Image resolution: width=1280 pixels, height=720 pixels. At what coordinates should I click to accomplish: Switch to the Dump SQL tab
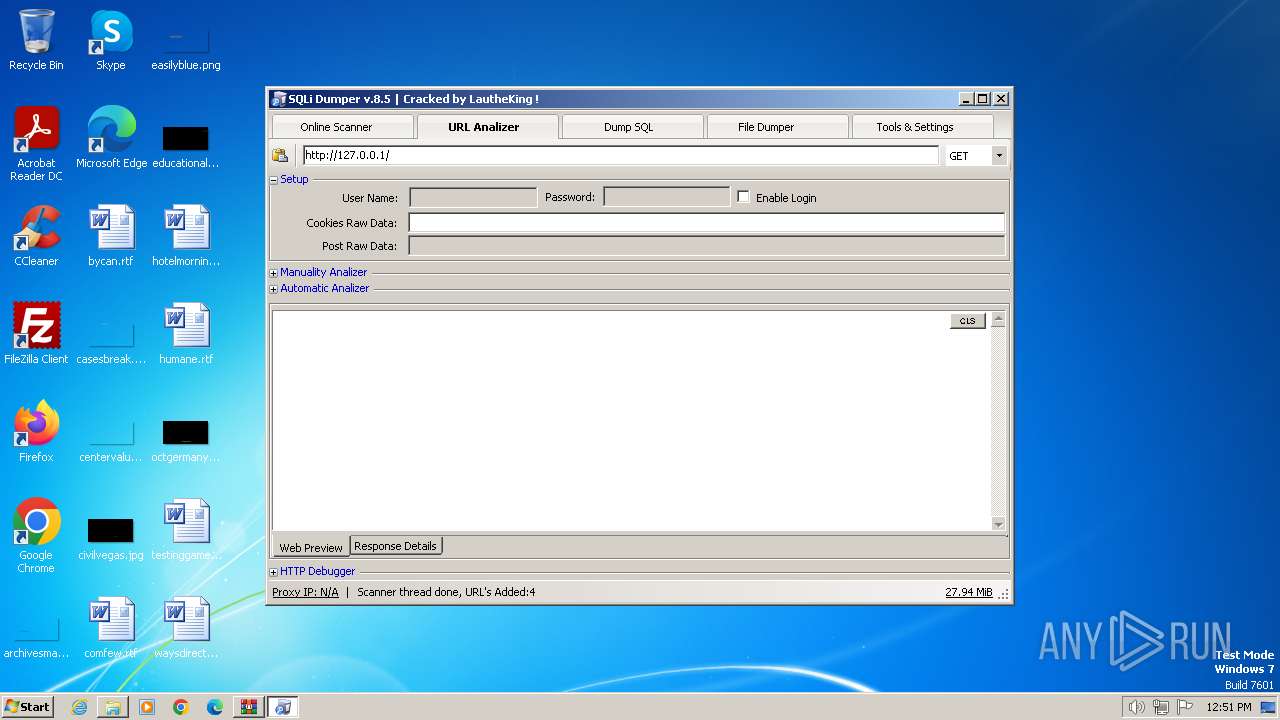(x=632, y=127)
